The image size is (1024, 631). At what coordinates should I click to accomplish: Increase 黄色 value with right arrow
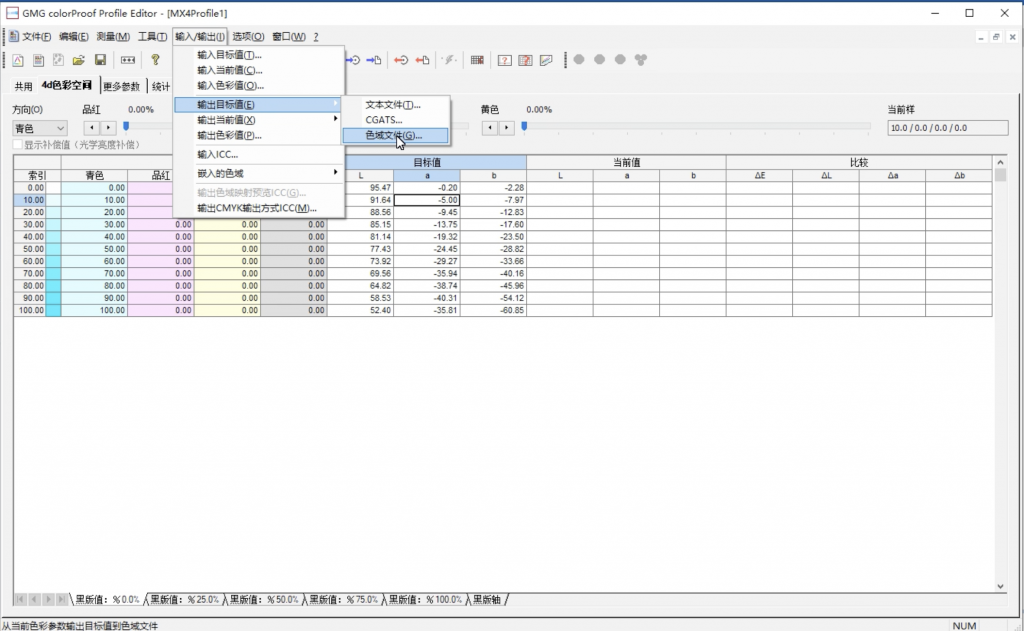[507, 128]
